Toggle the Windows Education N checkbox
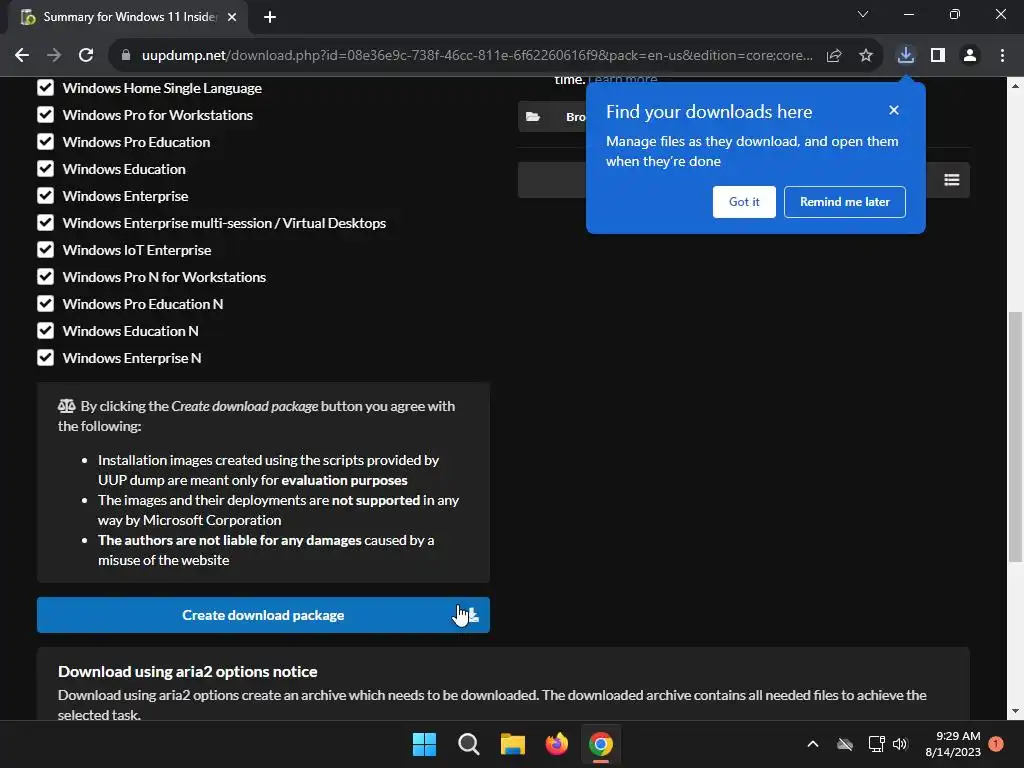Image resolution: width=1024 pixels, height=768 pixels. pos(45,331)
